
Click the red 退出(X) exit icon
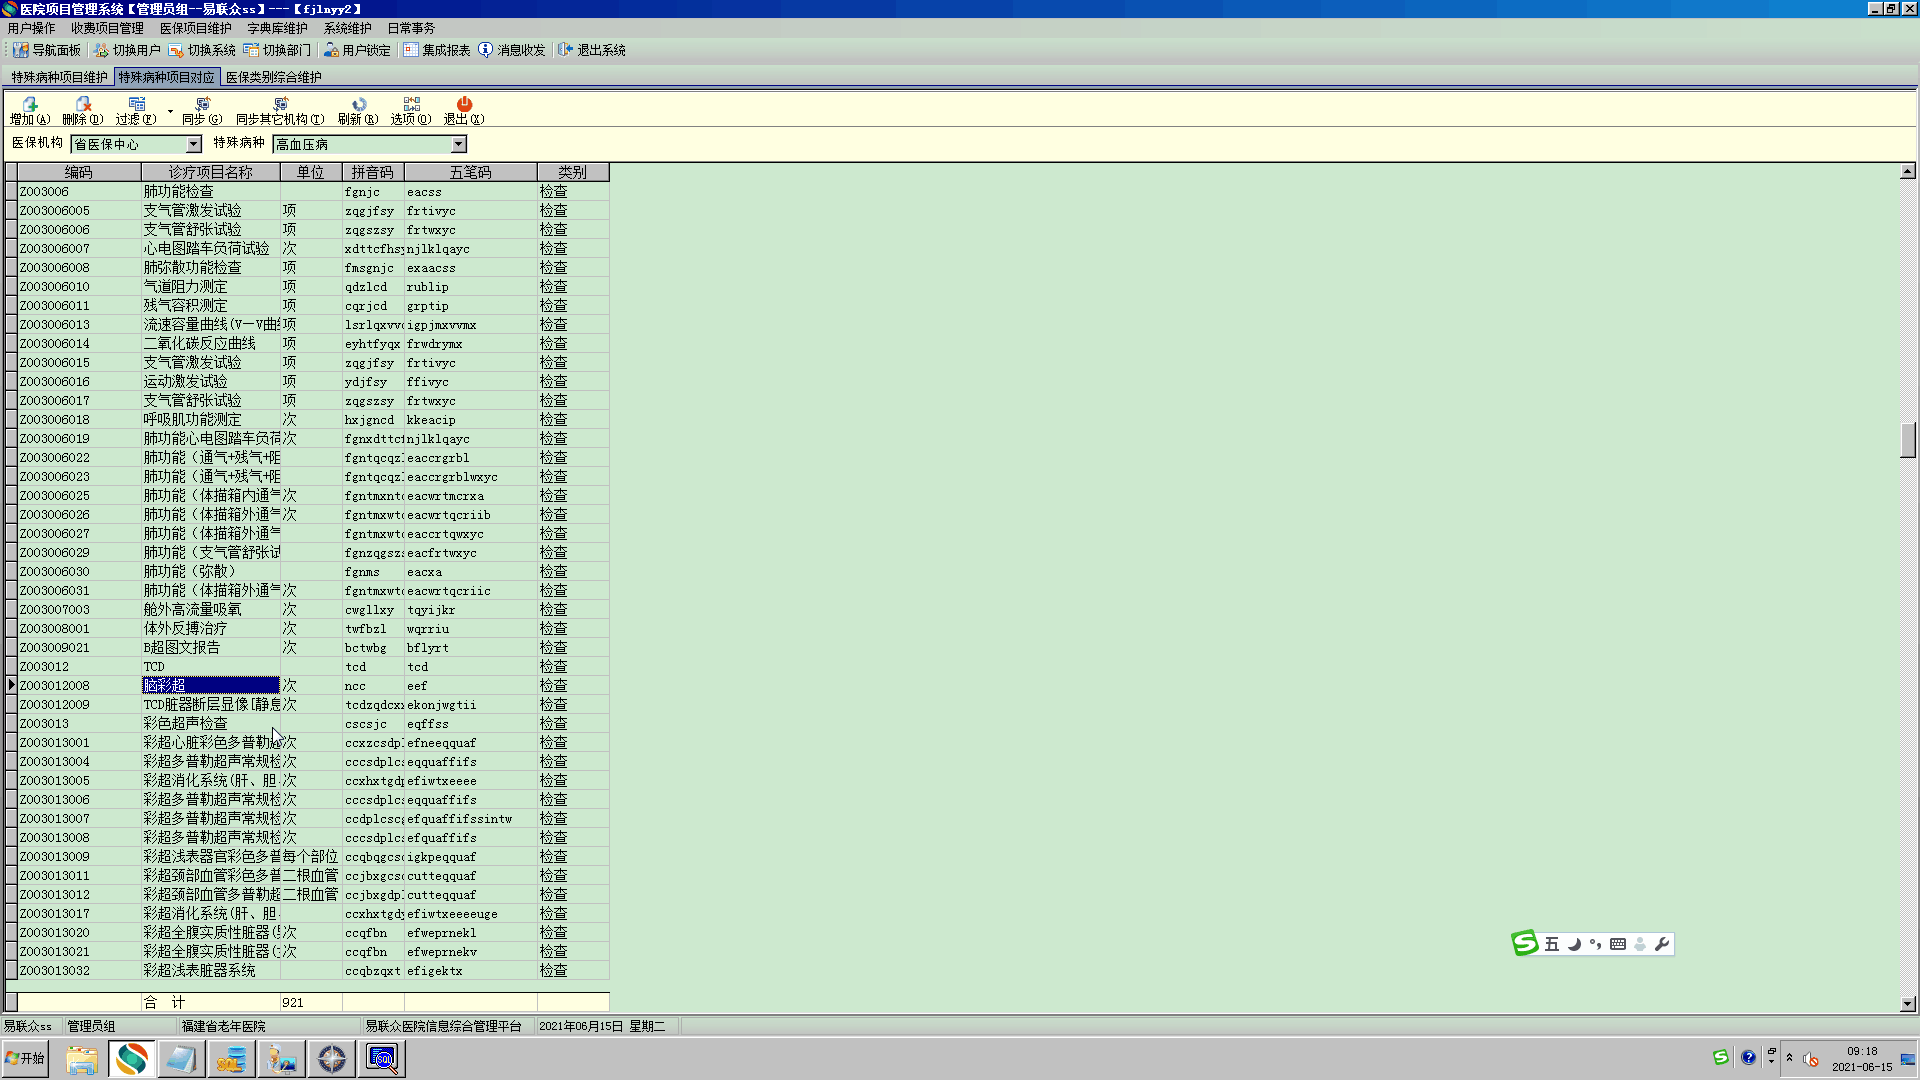[x=464, y=104]
